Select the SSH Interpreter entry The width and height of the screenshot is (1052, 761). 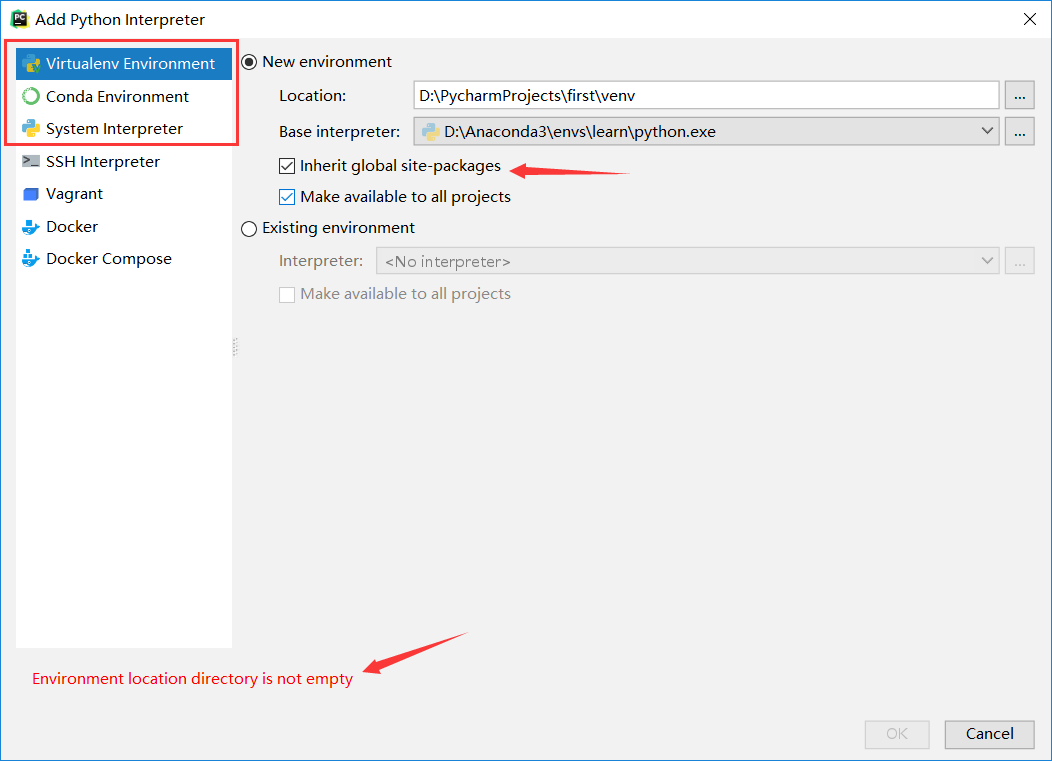click(x=124, y=161)
